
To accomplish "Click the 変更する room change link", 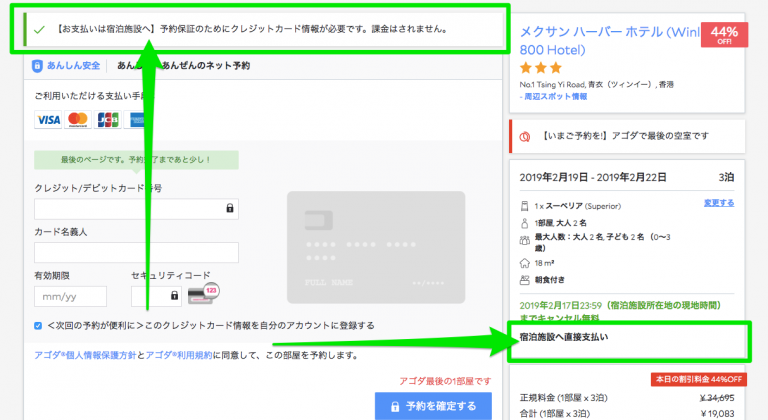I will (718, 203).
